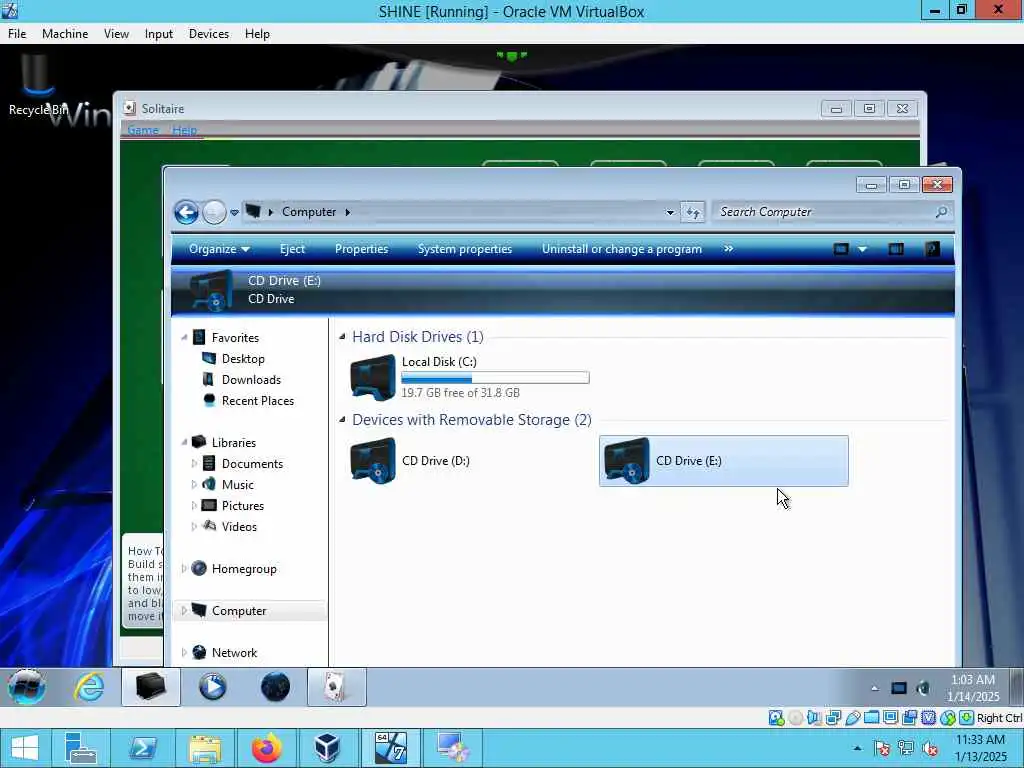
Task: Open the Solitaire Help menu
Action: [x=184, y=130]
